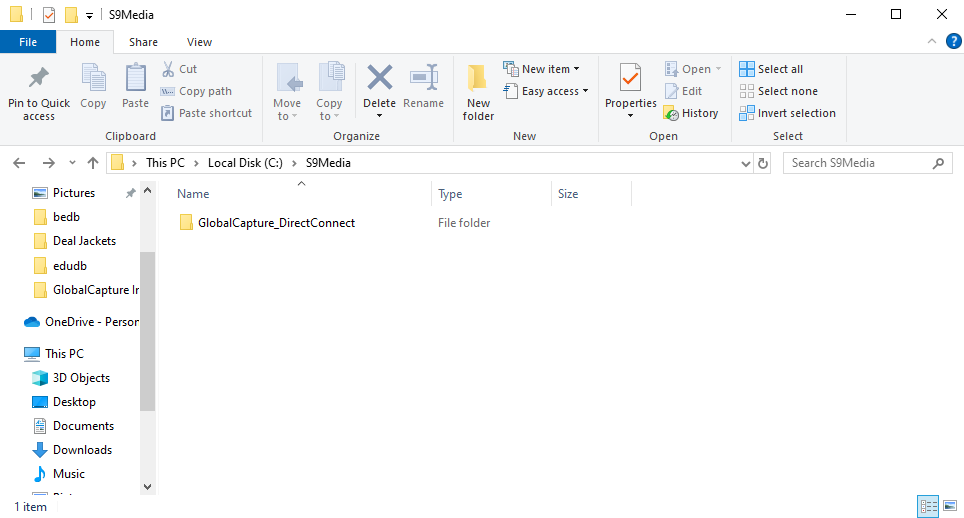This screenshot has height=518, width=964.
Task: Click Invert selection in the ribbon
Action: pos(747,113)
